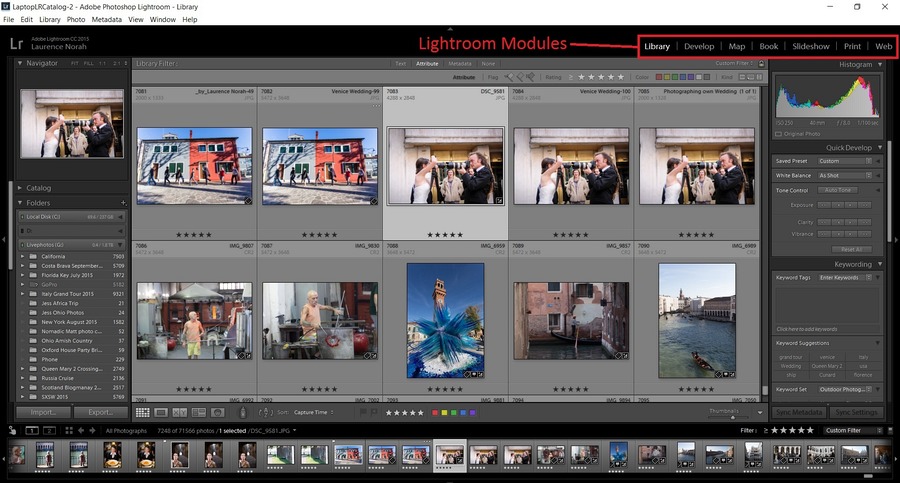
Task: Click the Sync Metadata button
Action: click(x=798, y=412)
